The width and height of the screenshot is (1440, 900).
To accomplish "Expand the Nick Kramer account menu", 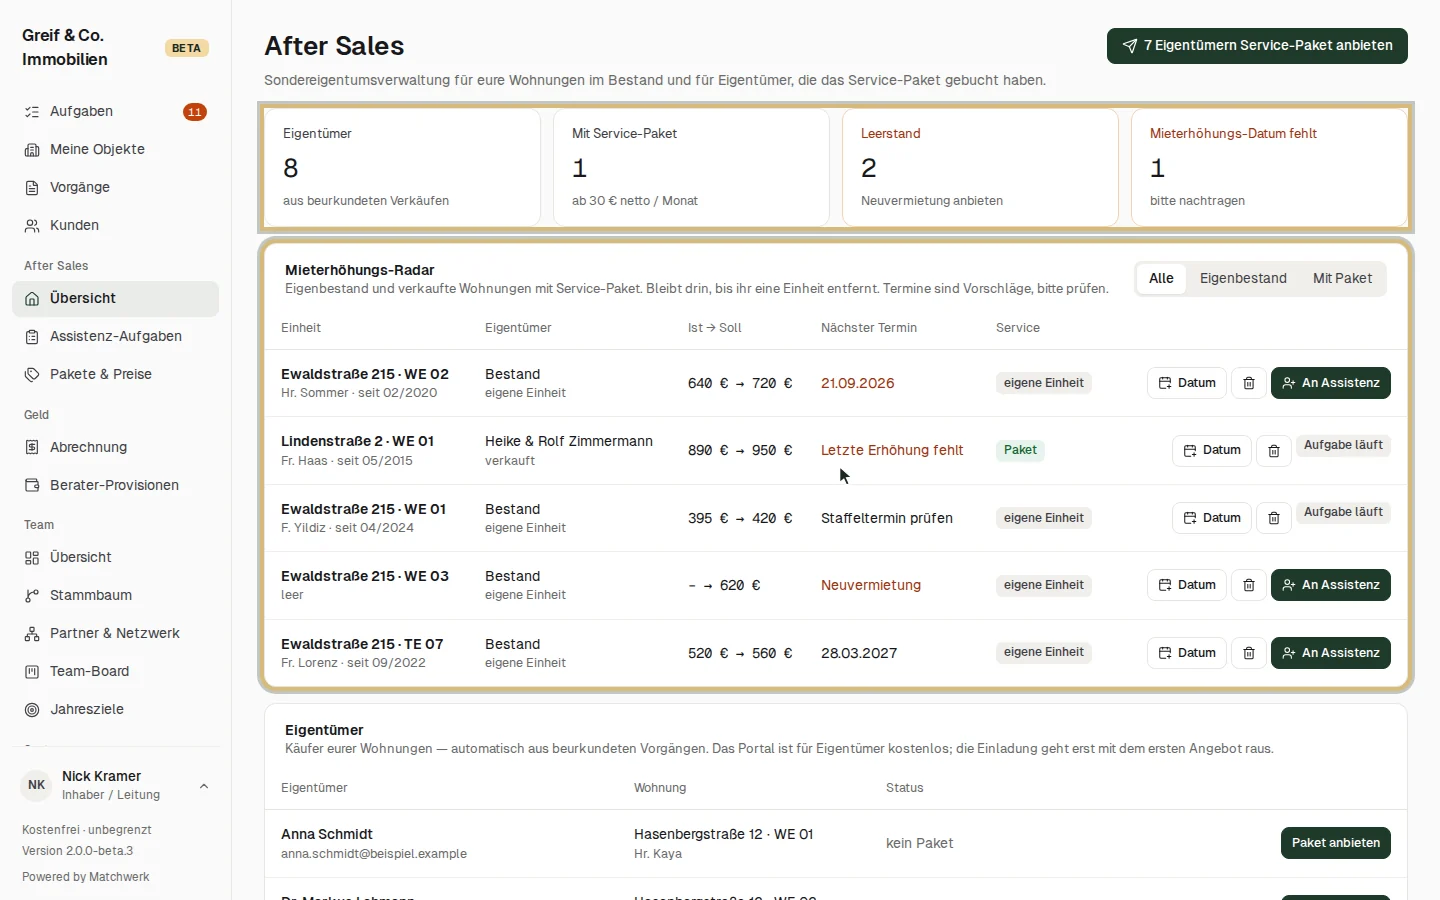I will click(x=115, y=785).
